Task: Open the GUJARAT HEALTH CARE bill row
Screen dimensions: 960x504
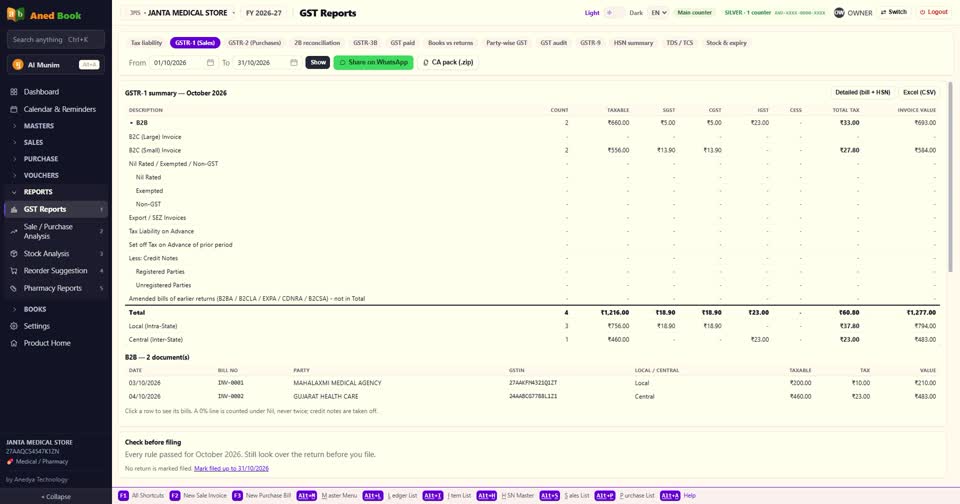Action: click(531, 396)
